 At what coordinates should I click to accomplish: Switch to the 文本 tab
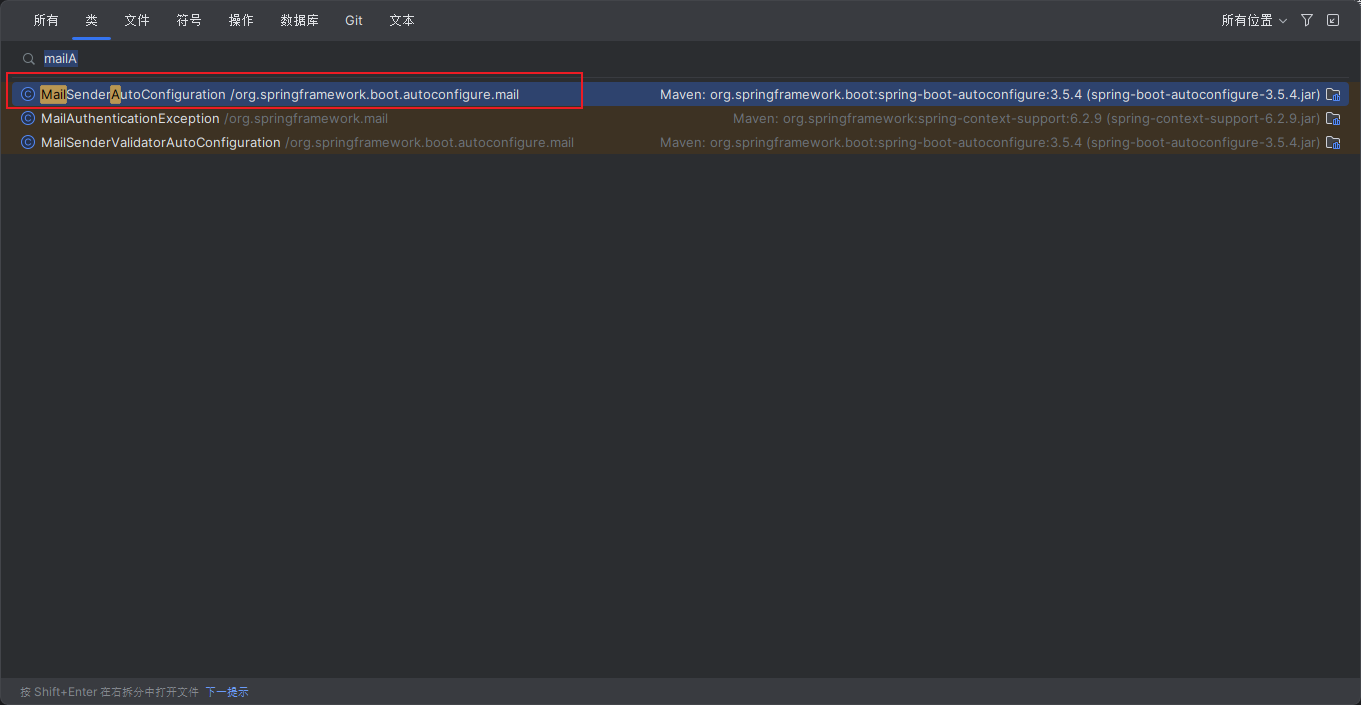pyautogui.click(x=402, y=20)
